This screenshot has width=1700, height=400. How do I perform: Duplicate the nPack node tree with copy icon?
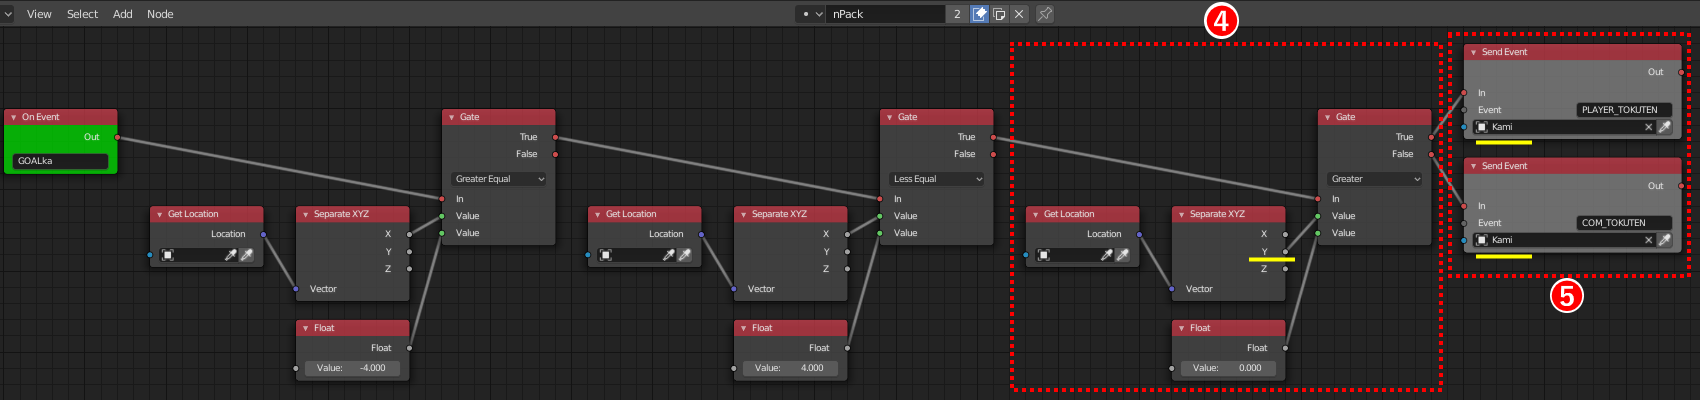pos(999,14)
